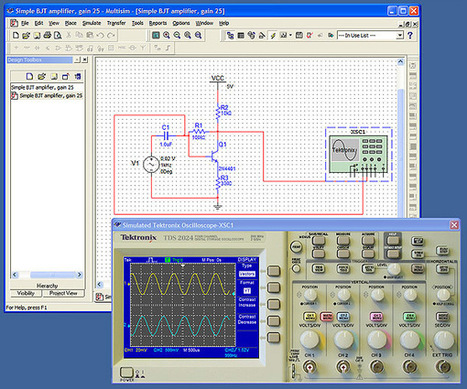
Task: Click the Print Preview icon in main toolbar
Action: [58, 35]
